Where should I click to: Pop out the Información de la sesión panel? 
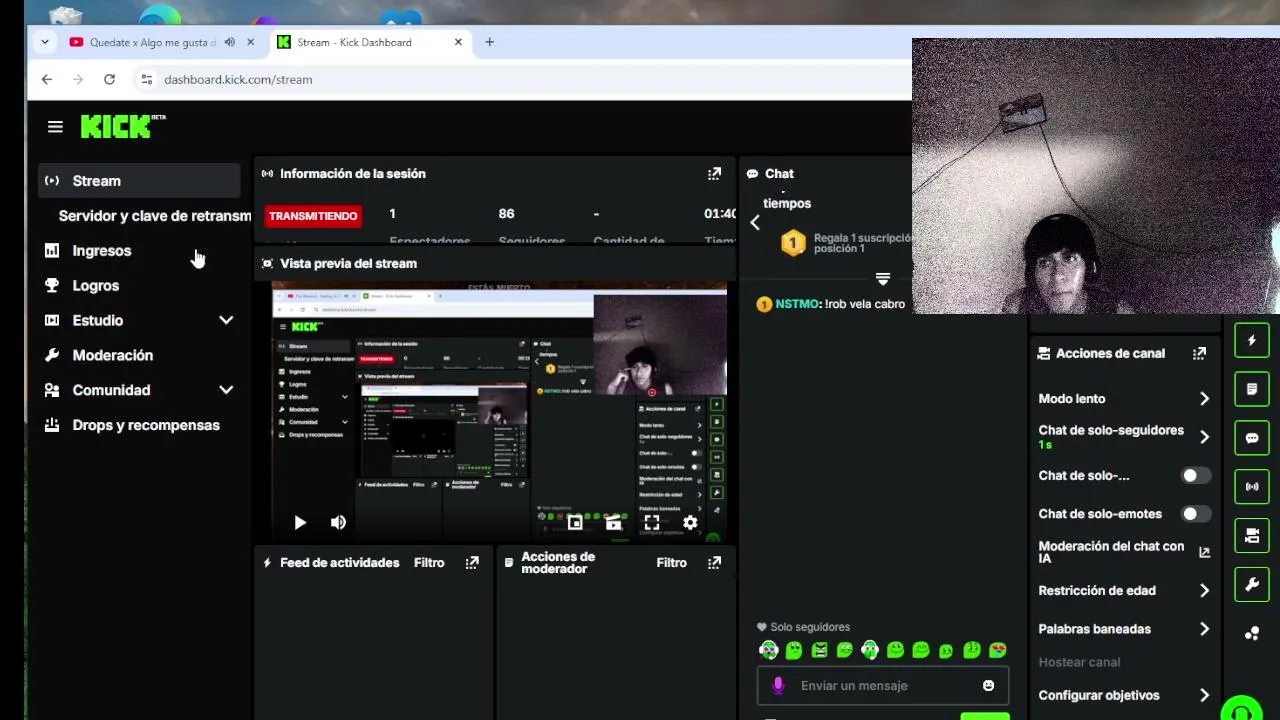(714, 174)
